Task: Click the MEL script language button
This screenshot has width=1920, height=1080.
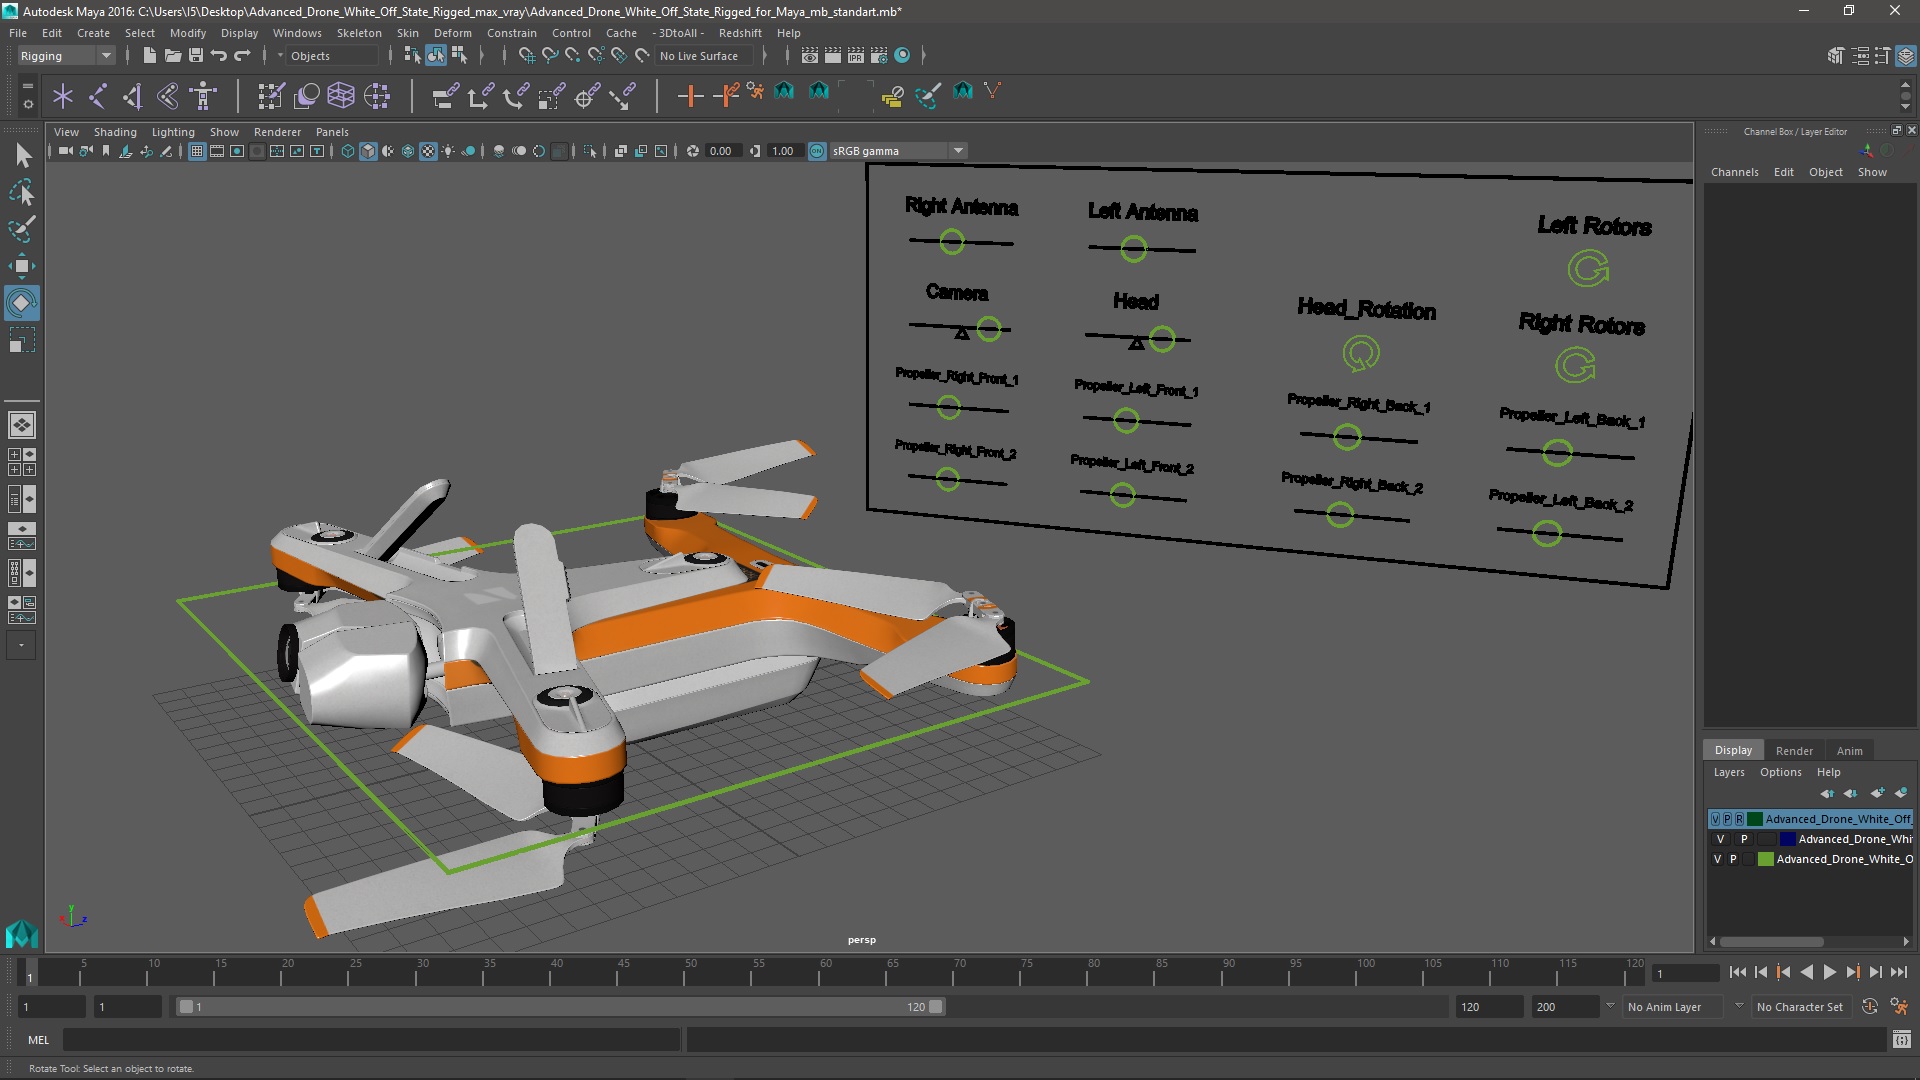Action: pyautogui.click(x=38, y=1040)
